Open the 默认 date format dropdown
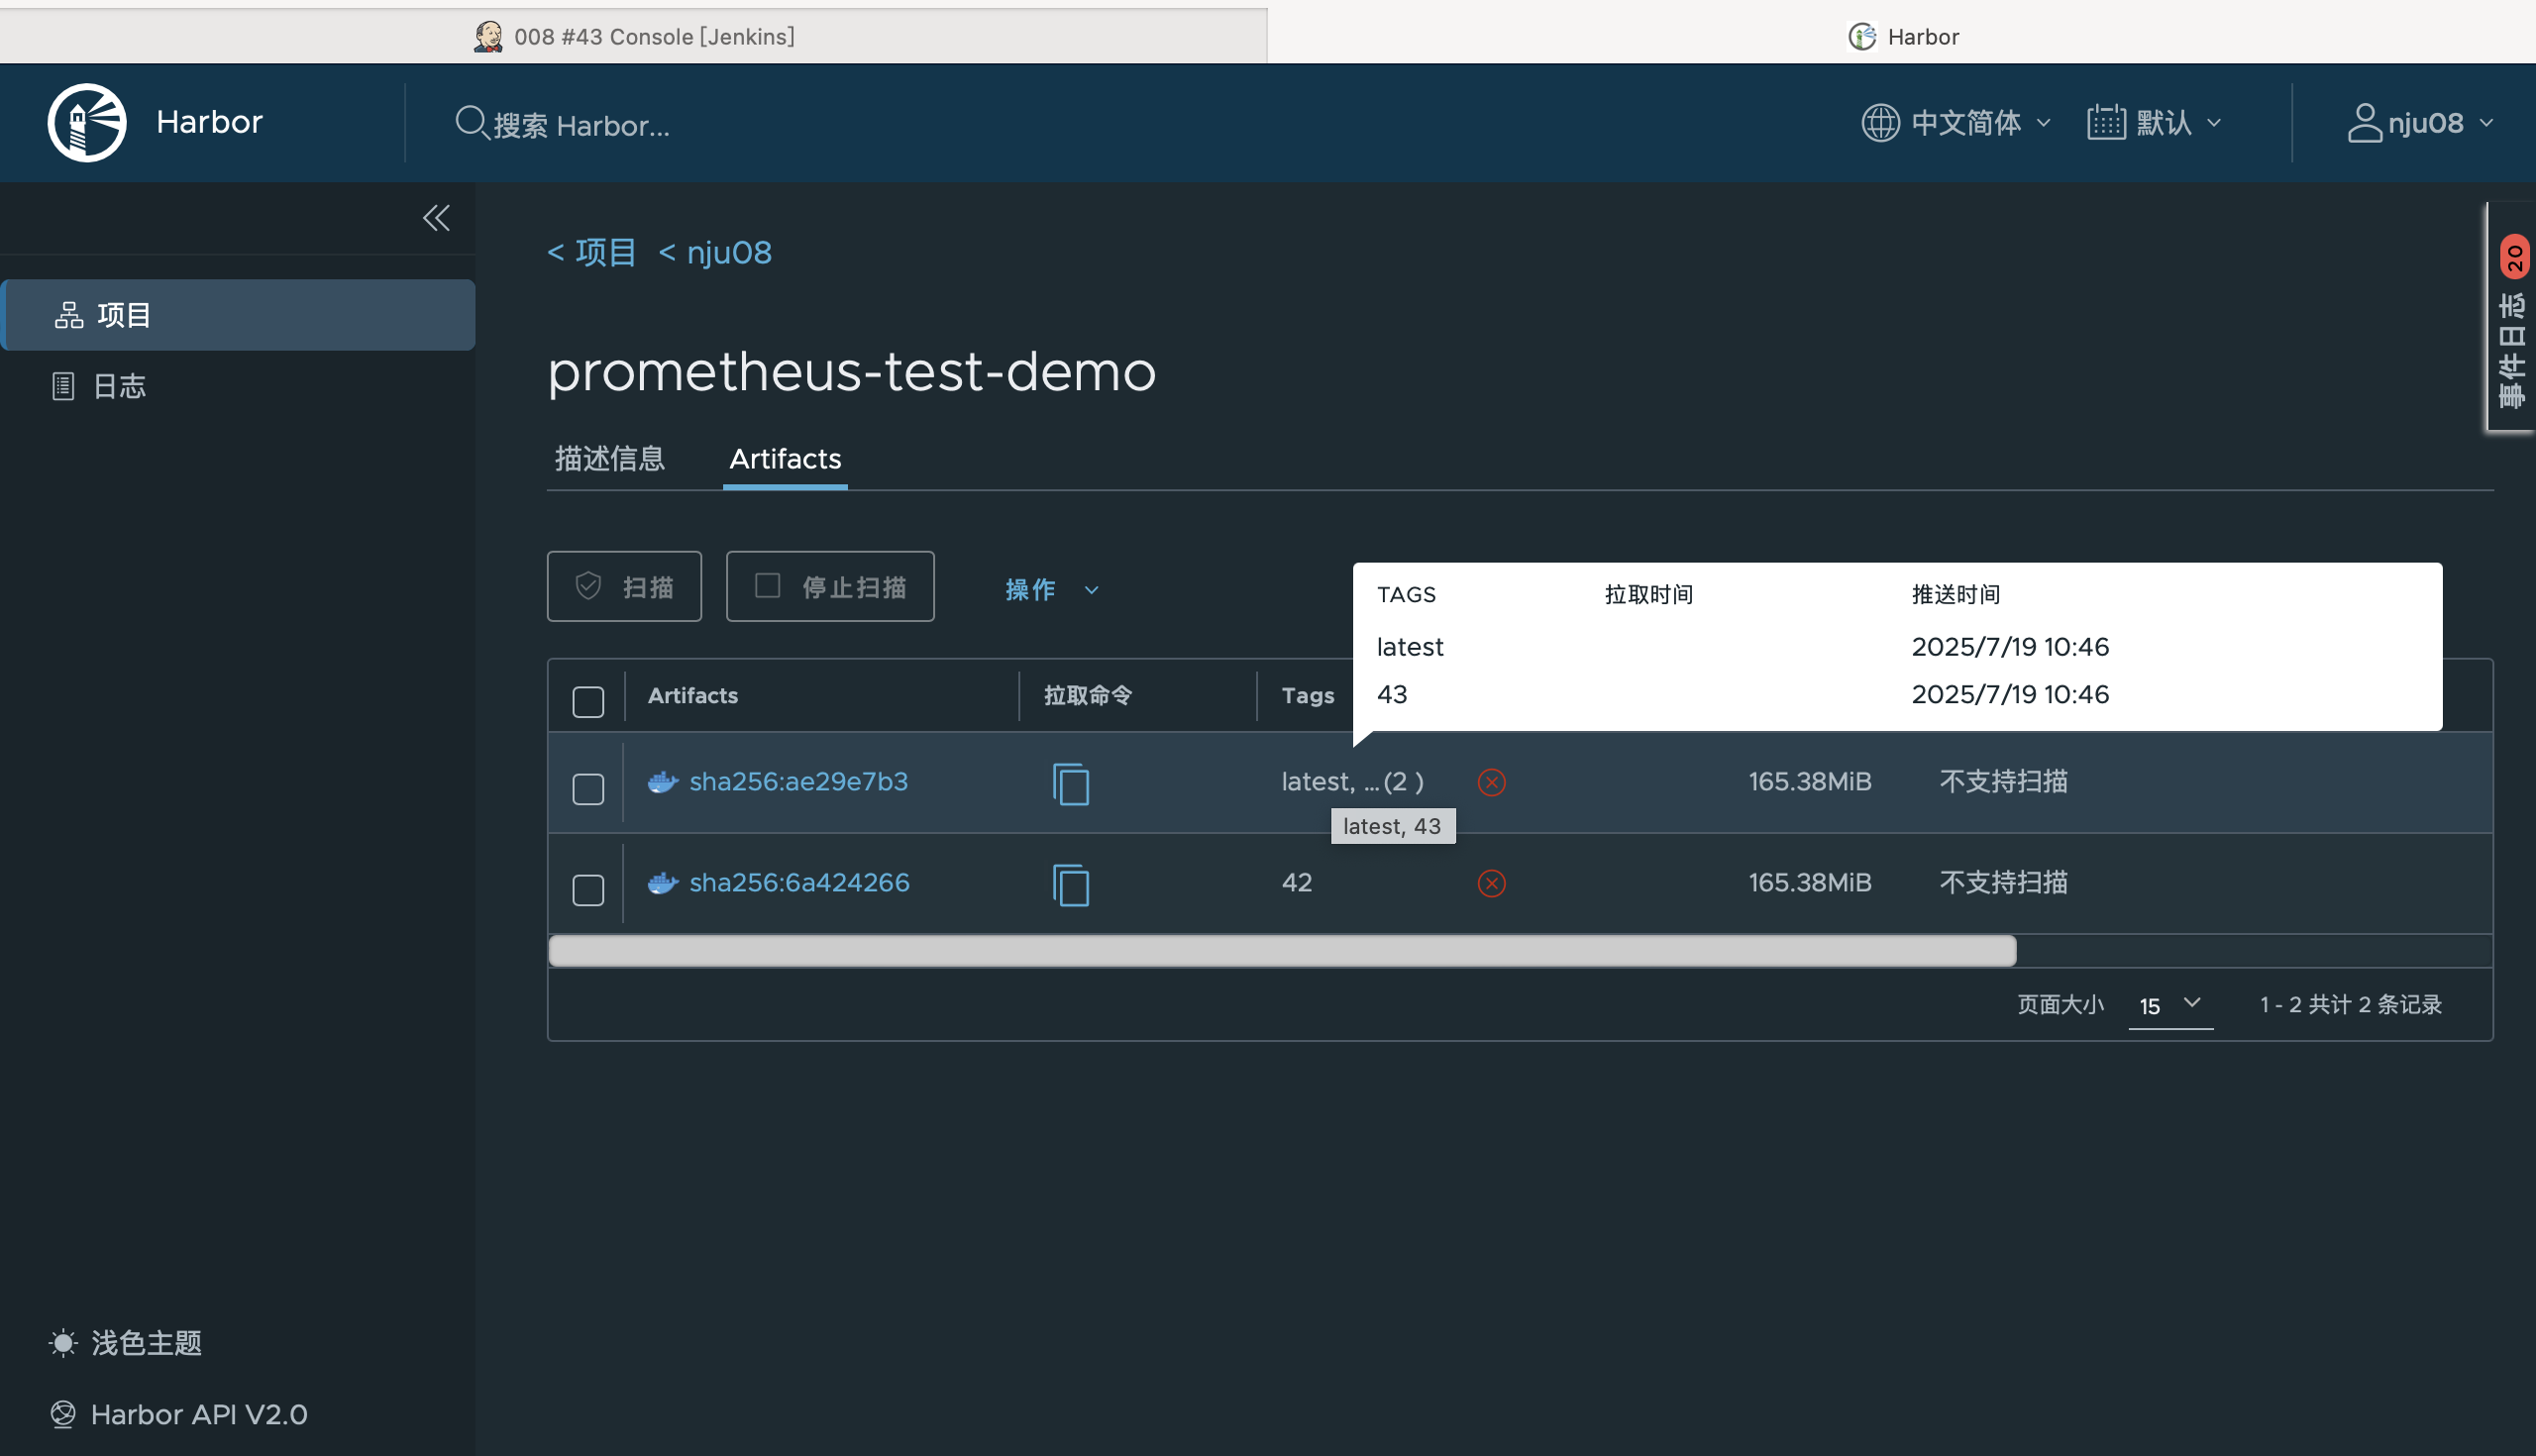Viewport: 2536px width, 1456px height. point(2155,123)
